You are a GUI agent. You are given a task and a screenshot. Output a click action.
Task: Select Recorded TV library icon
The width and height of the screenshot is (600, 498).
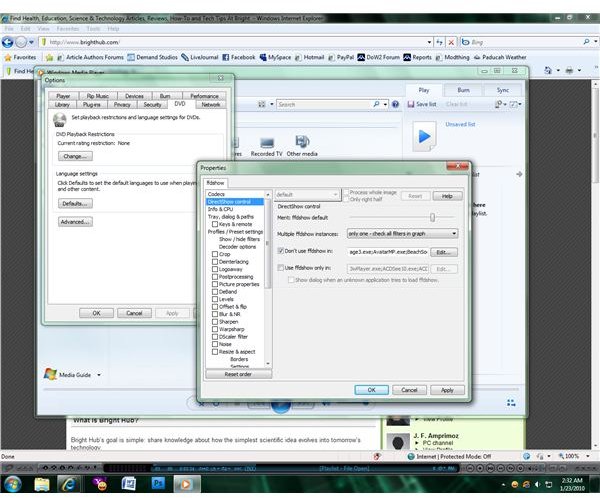(x=267, y=143)
